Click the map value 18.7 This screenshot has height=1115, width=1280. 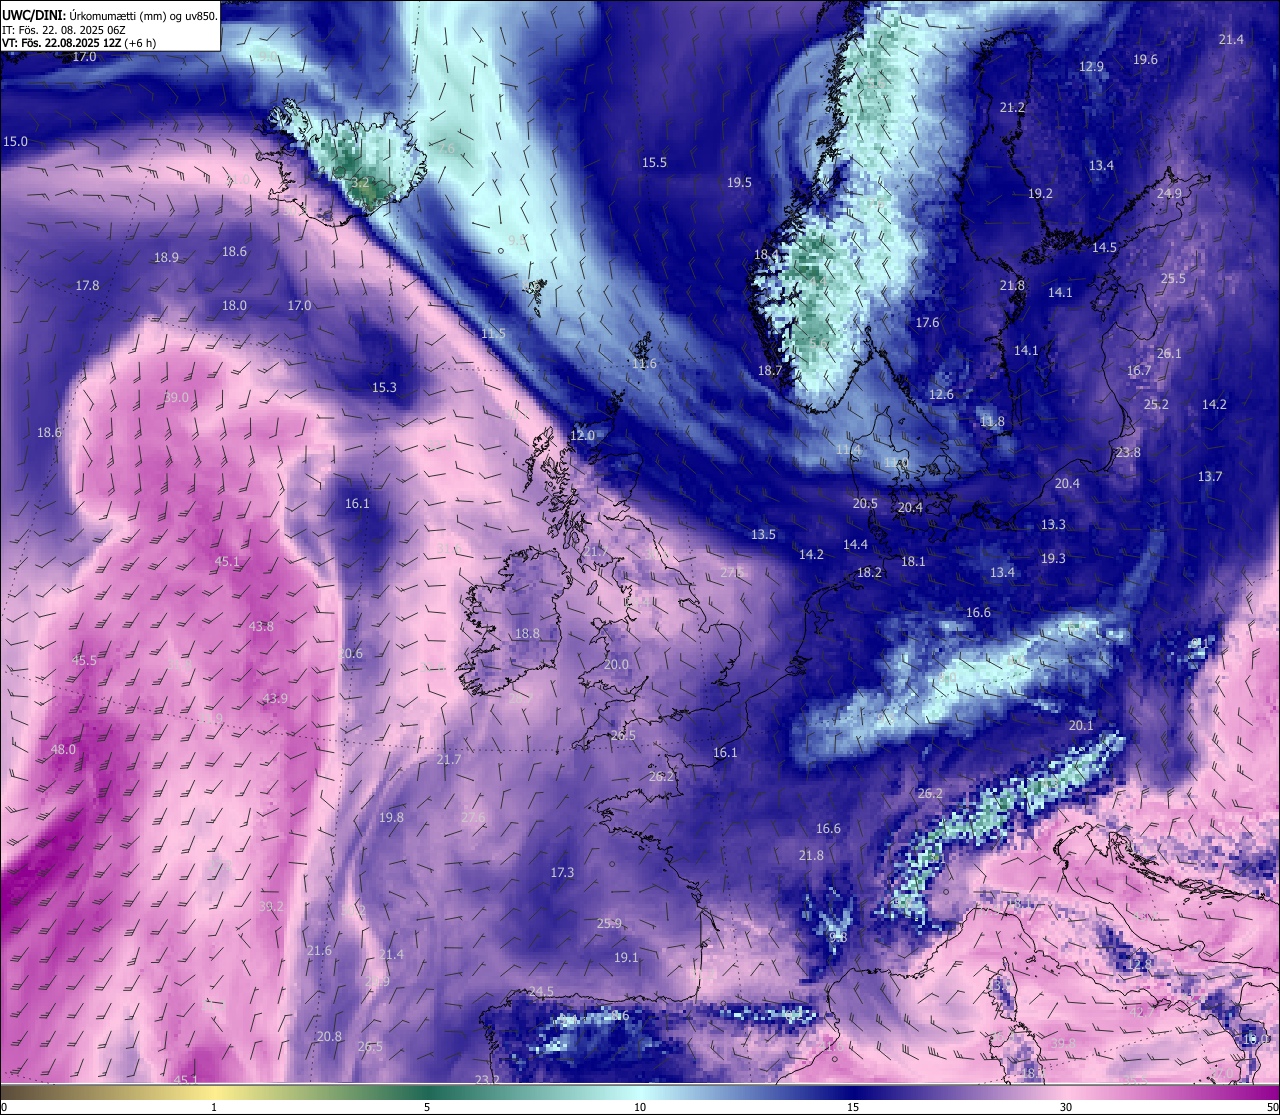click(x=769, y=371)
